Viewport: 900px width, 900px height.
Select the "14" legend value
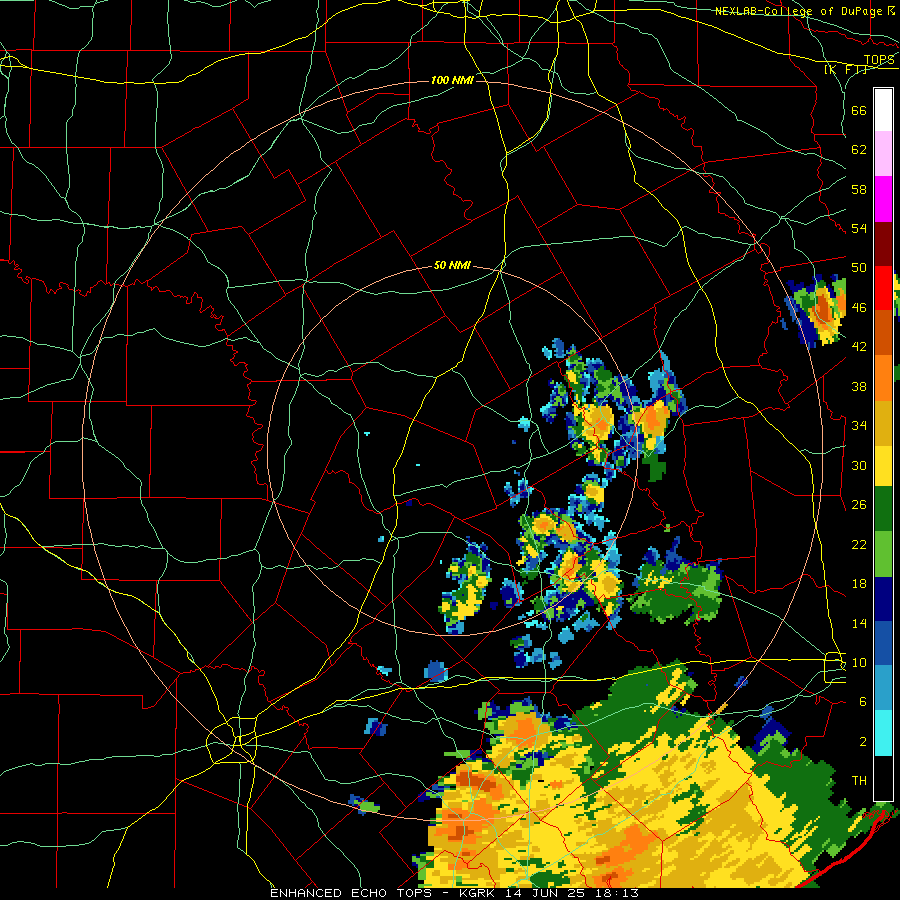pos(859,623)
